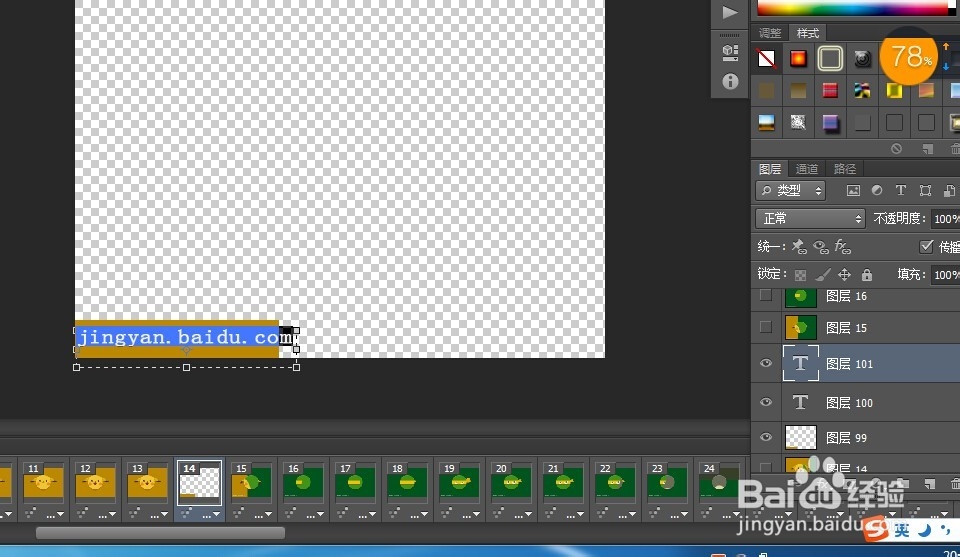Click the Play actions panel icon
Viewport: 960px width, 557px height.
pos(730,13)
